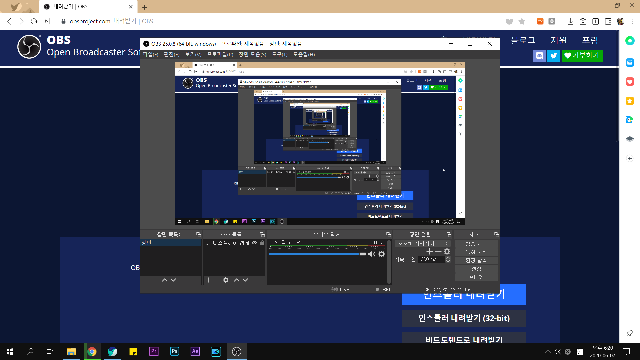640x360 pixels.
Task: Expand the system tray hidden icons chevron
Action: pos(548,351)
